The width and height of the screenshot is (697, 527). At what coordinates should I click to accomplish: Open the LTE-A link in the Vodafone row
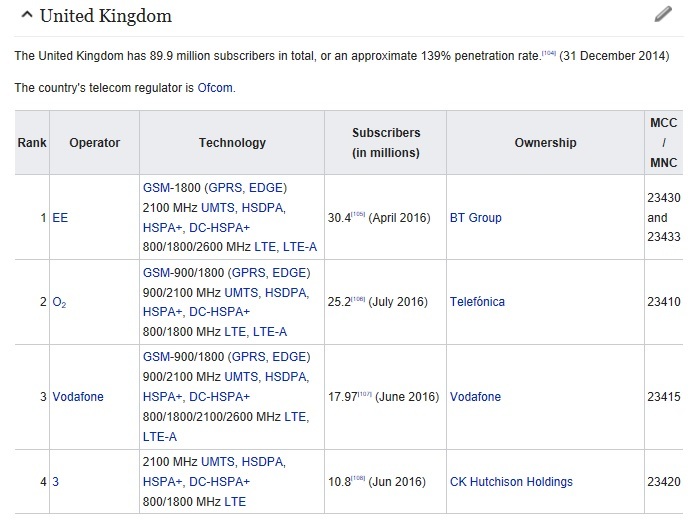click(x=162, y=436)
